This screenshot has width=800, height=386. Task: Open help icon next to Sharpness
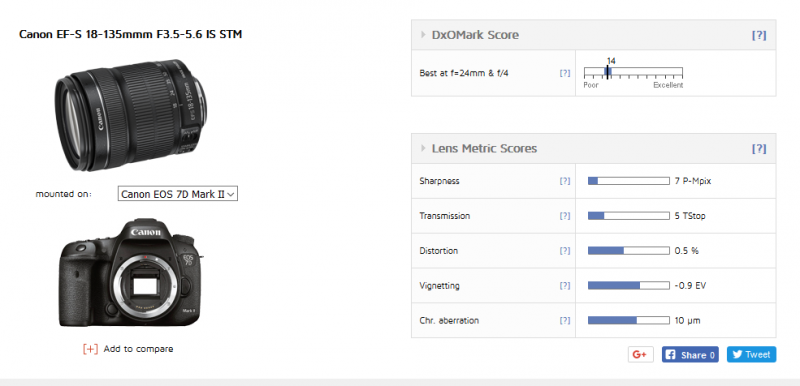[565, 181]
